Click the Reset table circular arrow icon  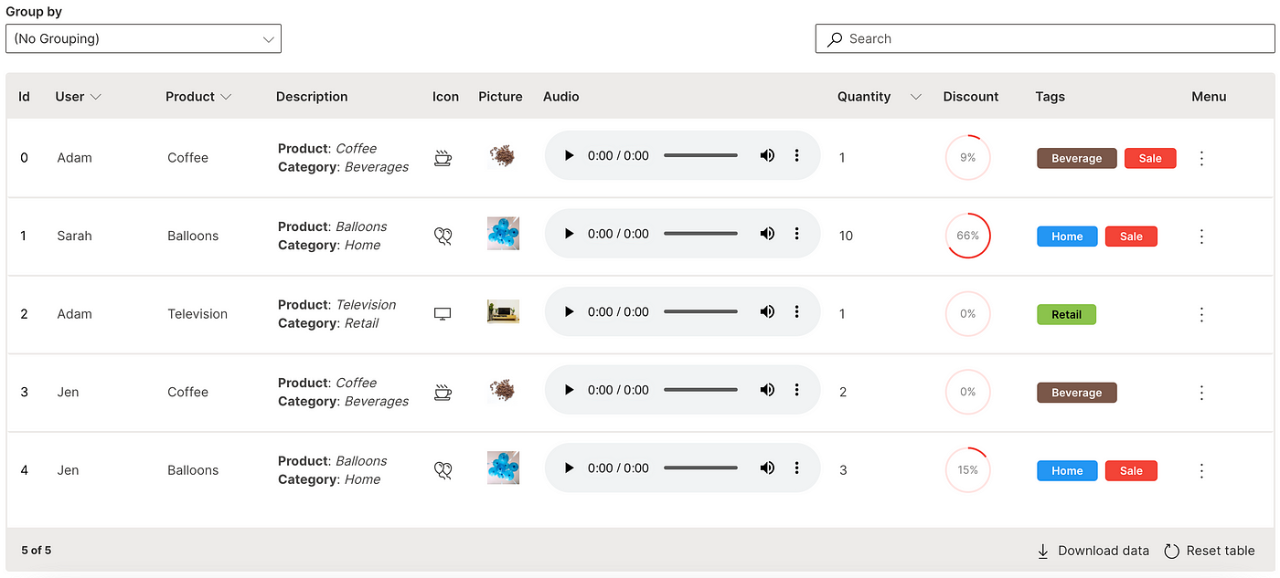pos(1171,551)
